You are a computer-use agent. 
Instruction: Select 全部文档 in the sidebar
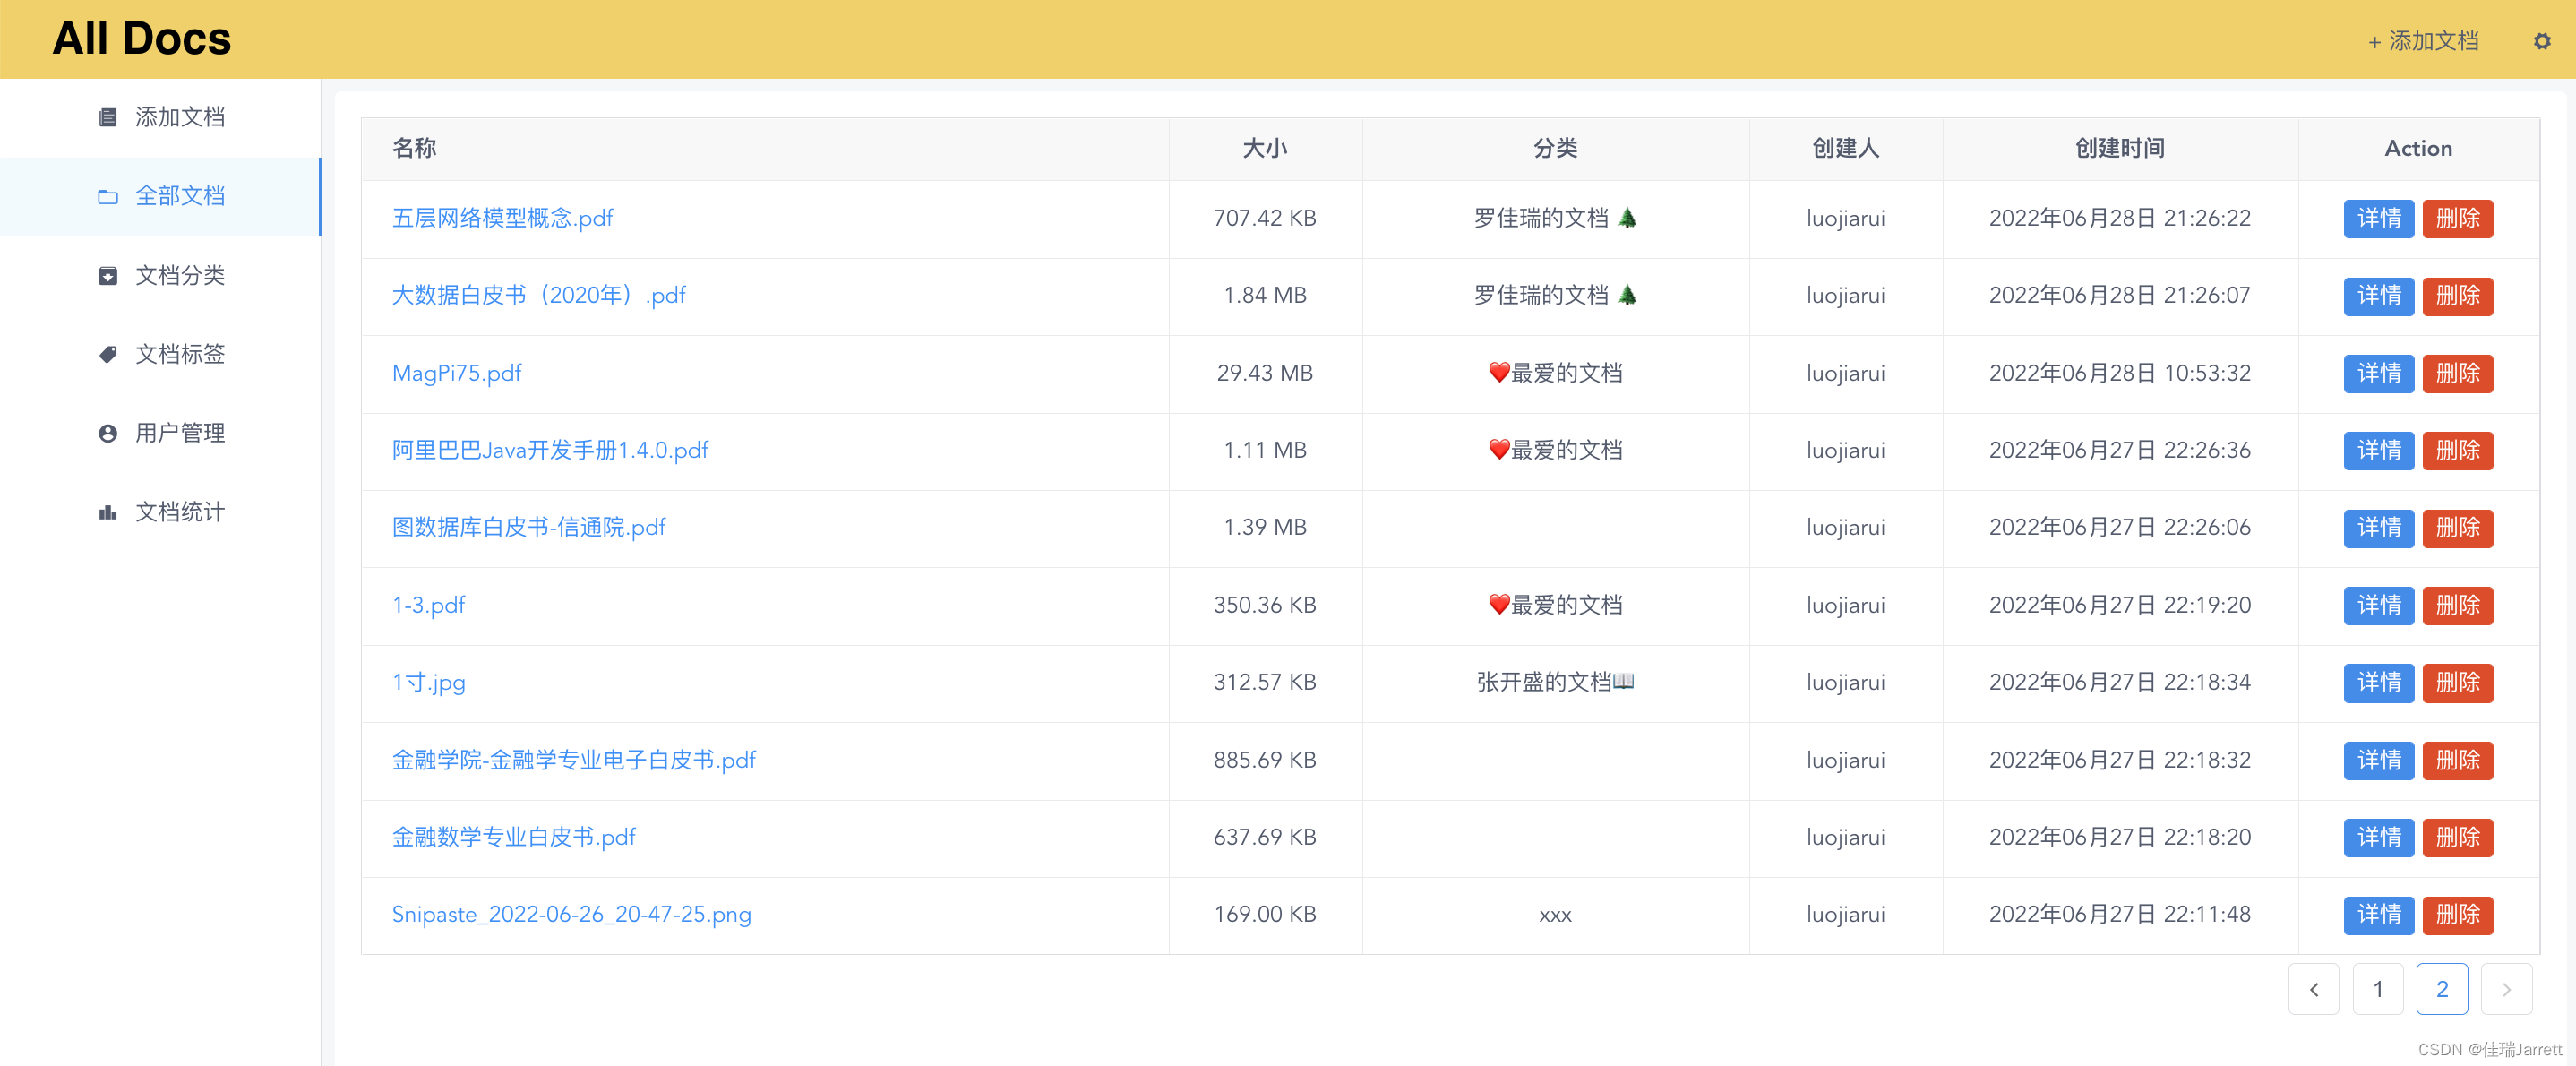(160, 196)
